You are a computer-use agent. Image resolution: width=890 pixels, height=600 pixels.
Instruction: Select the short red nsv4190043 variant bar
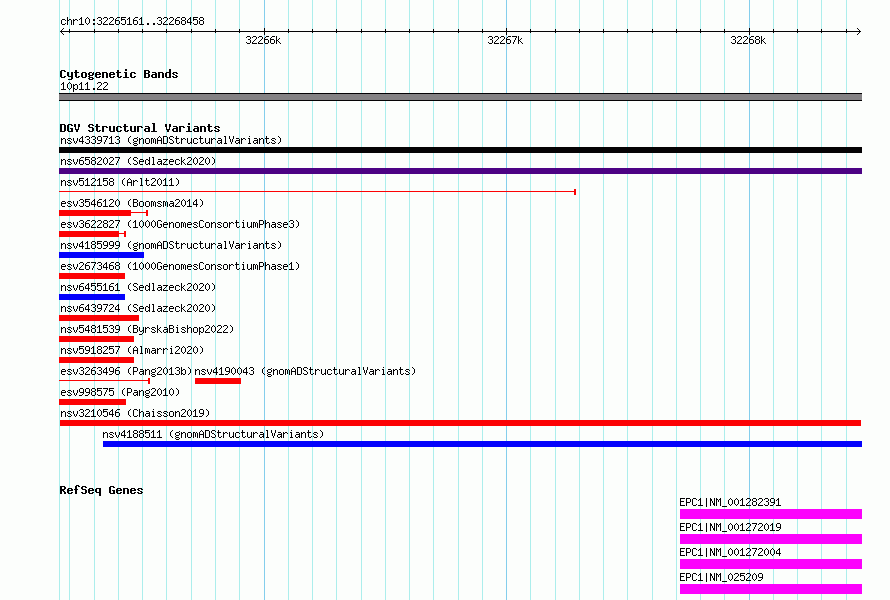(218, 381)
